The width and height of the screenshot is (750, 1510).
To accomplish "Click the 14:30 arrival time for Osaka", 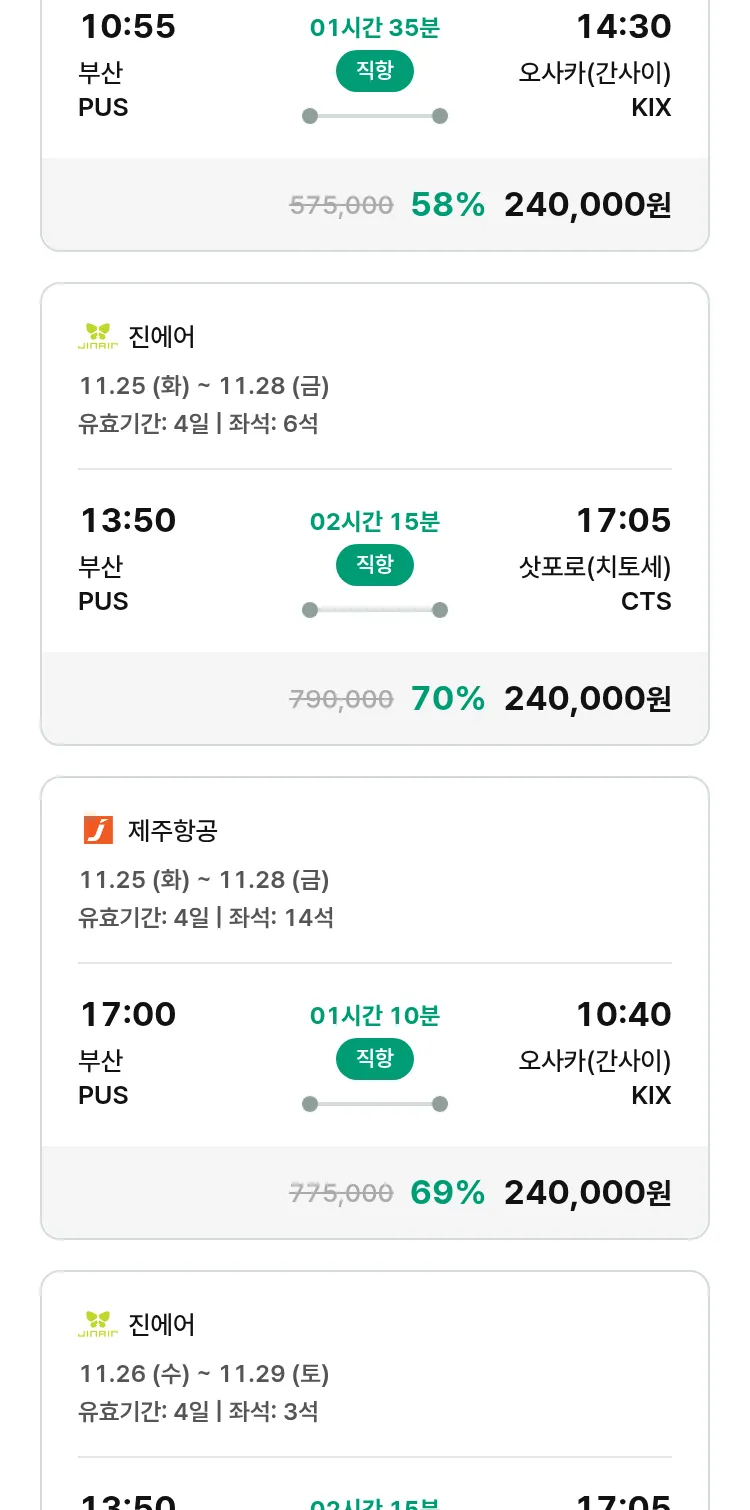I will pos(623,27).
